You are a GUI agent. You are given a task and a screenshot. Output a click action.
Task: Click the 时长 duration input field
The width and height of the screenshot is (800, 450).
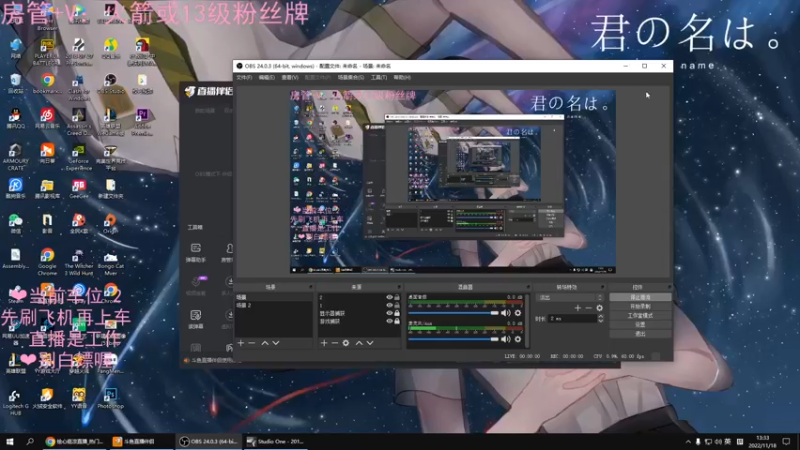pos(572,318)
